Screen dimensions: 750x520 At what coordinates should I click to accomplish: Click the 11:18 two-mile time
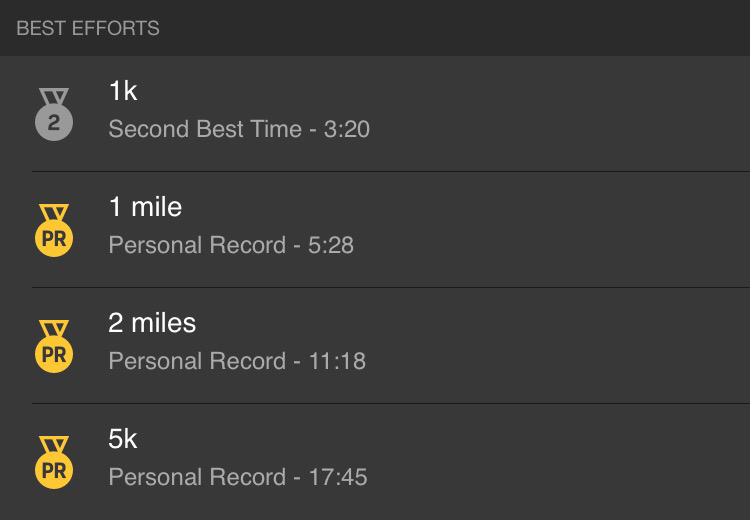(337, 361)
